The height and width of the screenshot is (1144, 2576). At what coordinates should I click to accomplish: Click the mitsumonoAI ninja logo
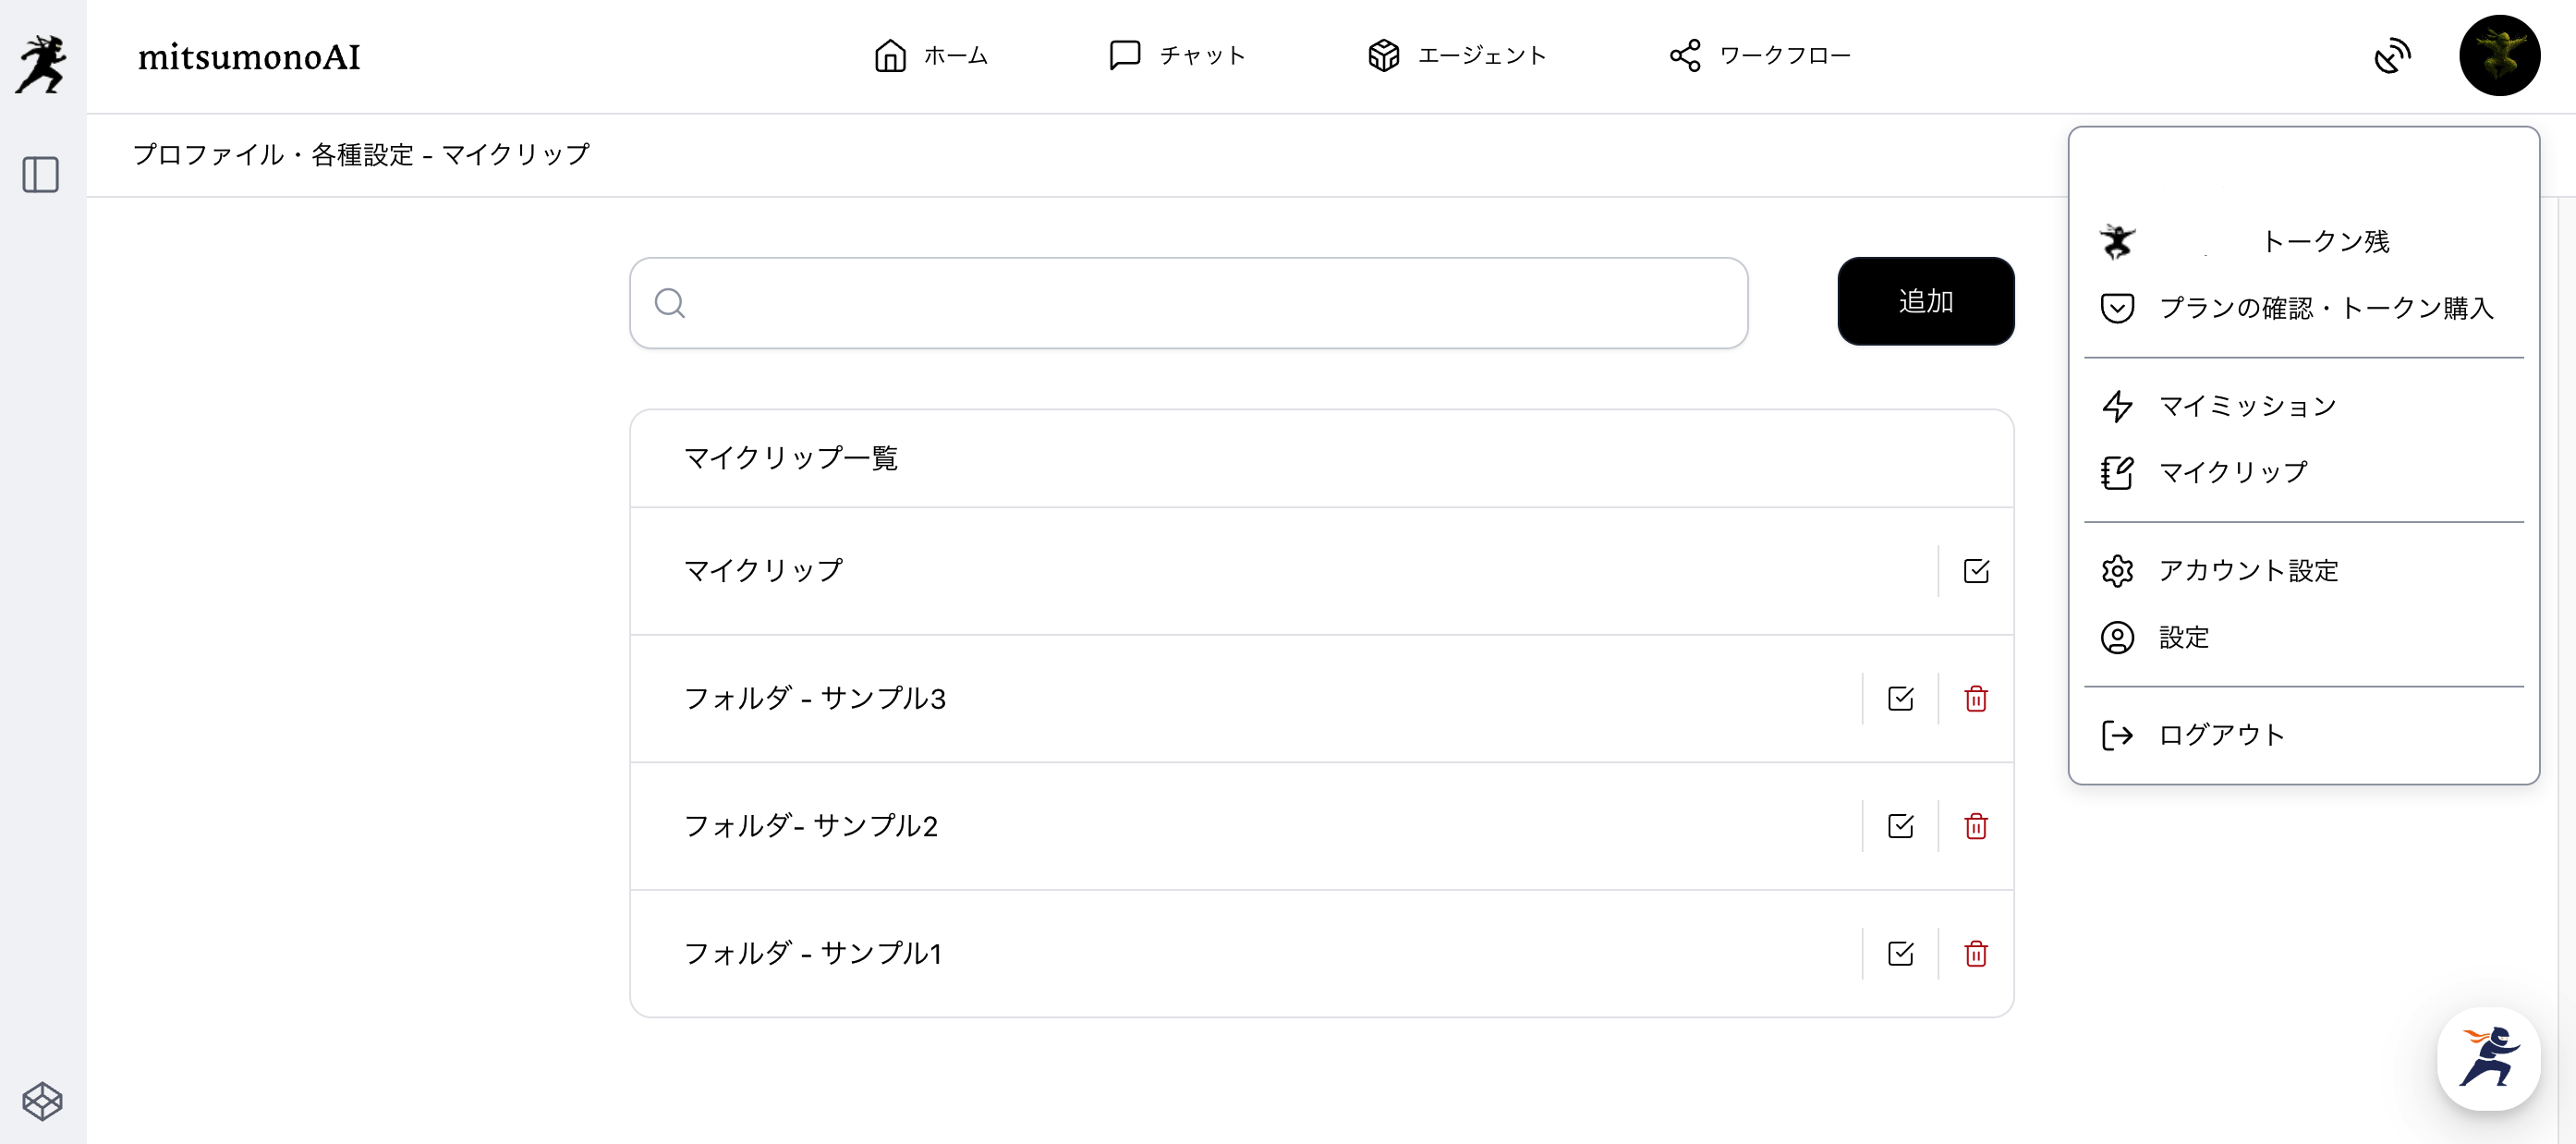[42, 63]
